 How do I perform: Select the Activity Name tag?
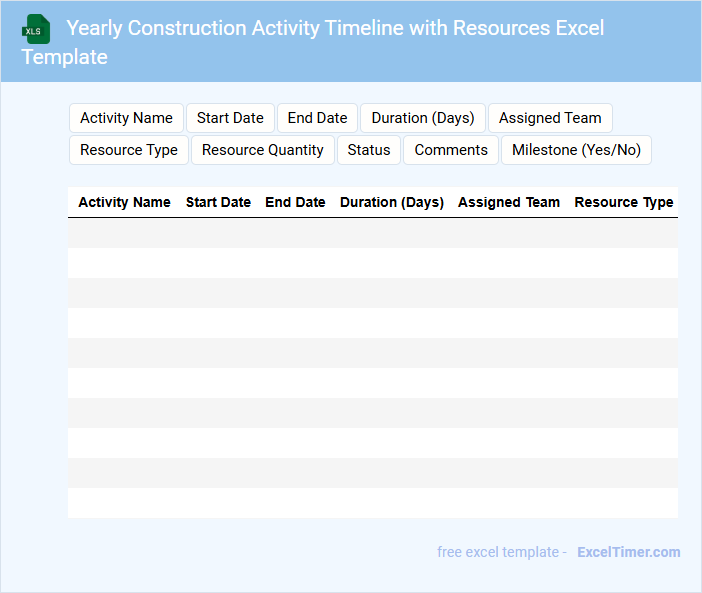coord(126,118)
